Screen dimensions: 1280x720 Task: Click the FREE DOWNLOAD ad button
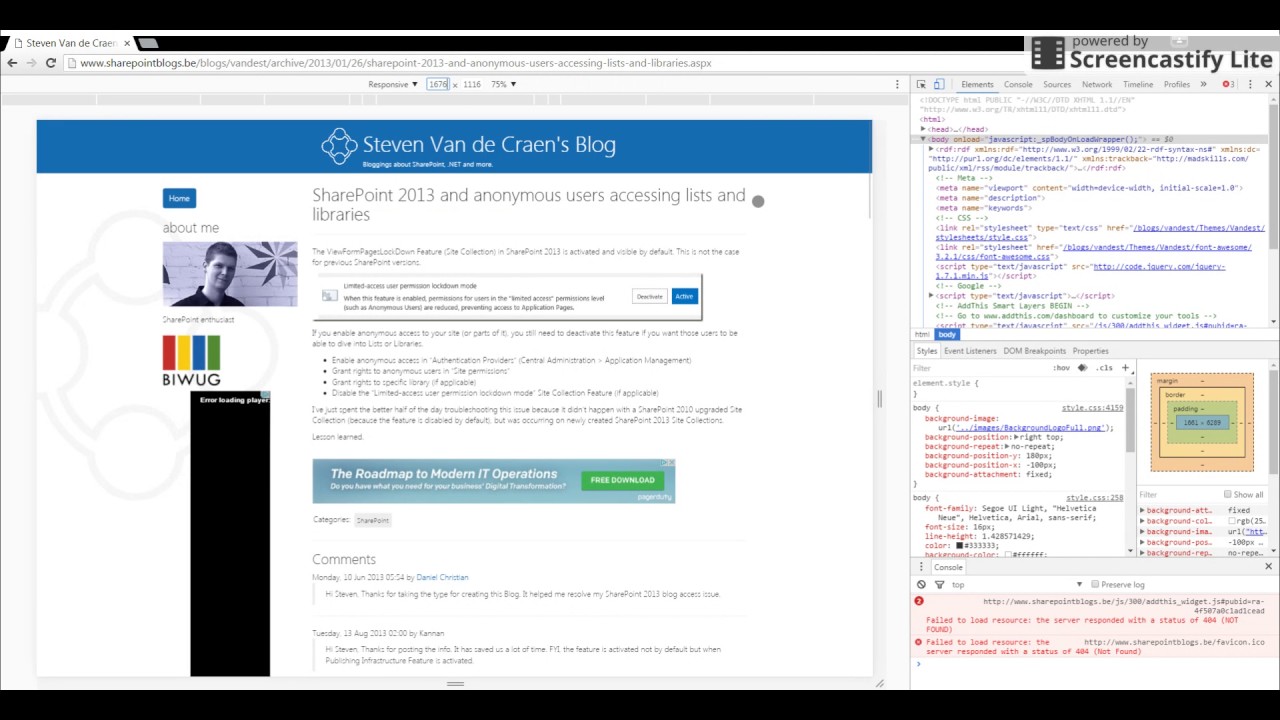tap(622, 480)
